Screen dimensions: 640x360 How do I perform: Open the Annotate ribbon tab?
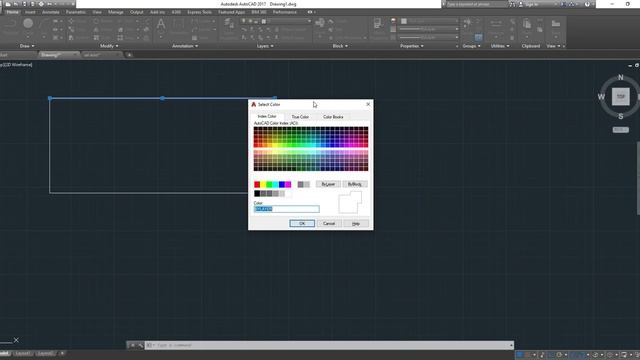tap(51, 12)
